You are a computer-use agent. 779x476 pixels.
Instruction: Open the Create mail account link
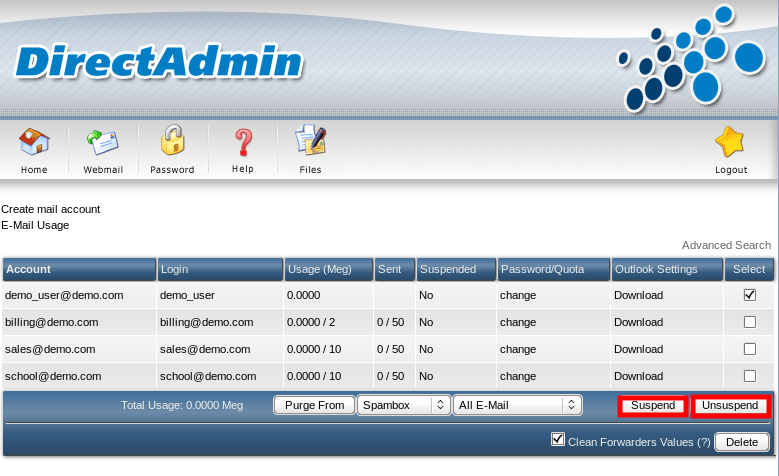51,210
